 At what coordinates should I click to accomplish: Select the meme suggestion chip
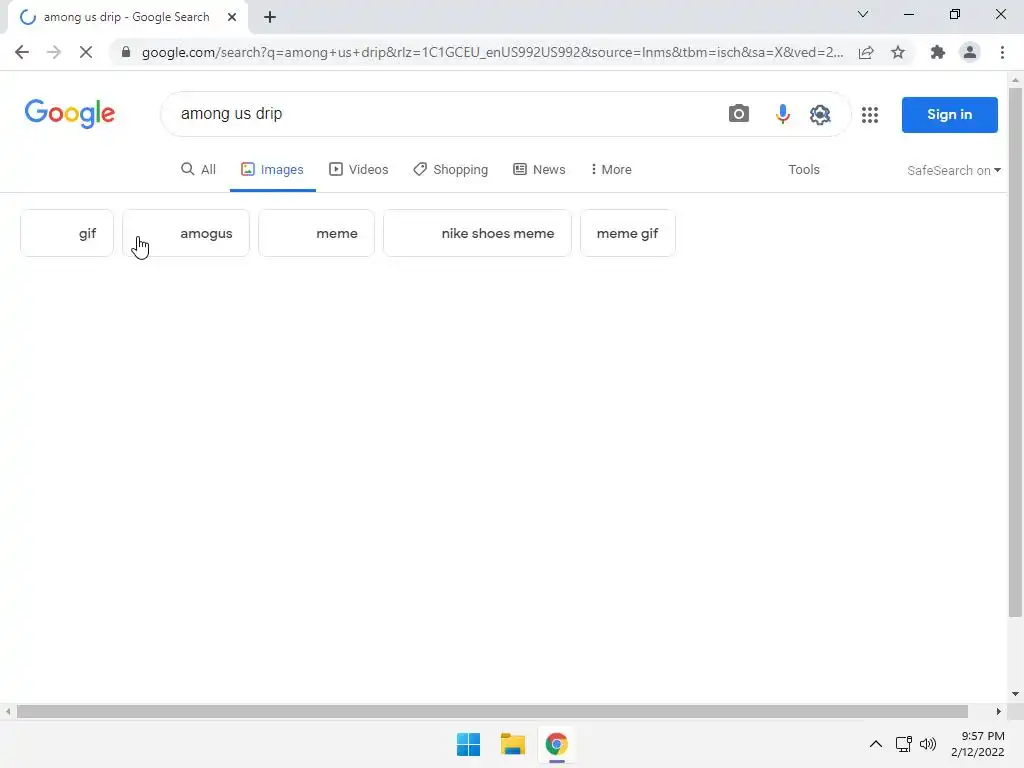(317, 233)
